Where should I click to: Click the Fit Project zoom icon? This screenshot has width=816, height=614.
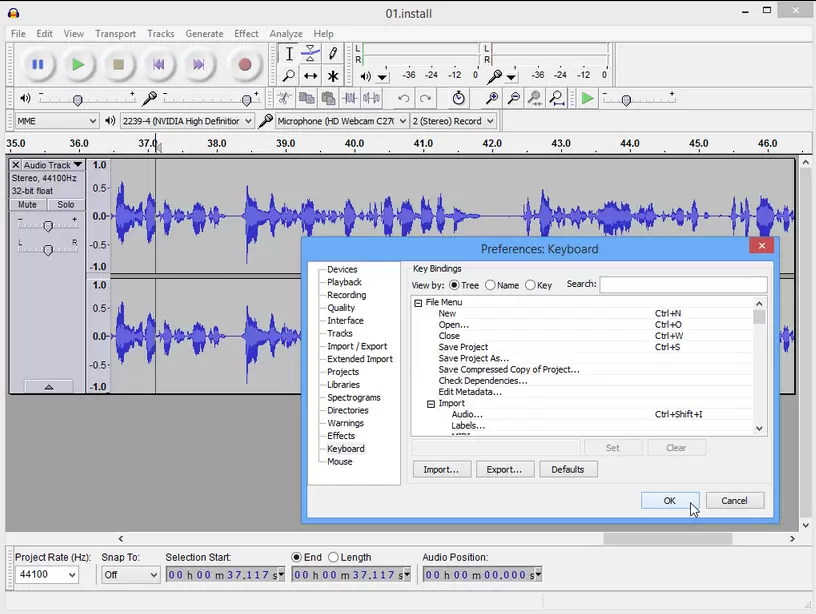tap(556, 98)
